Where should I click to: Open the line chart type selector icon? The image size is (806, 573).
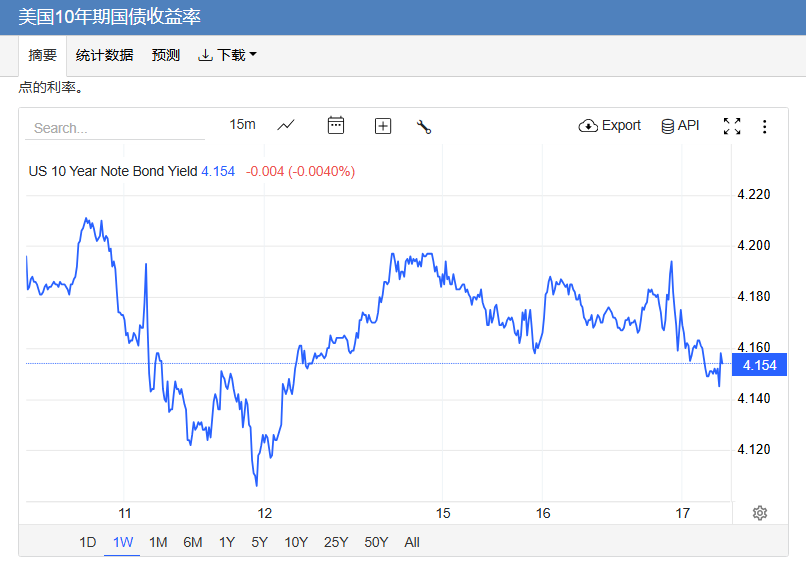click(286, 125)
